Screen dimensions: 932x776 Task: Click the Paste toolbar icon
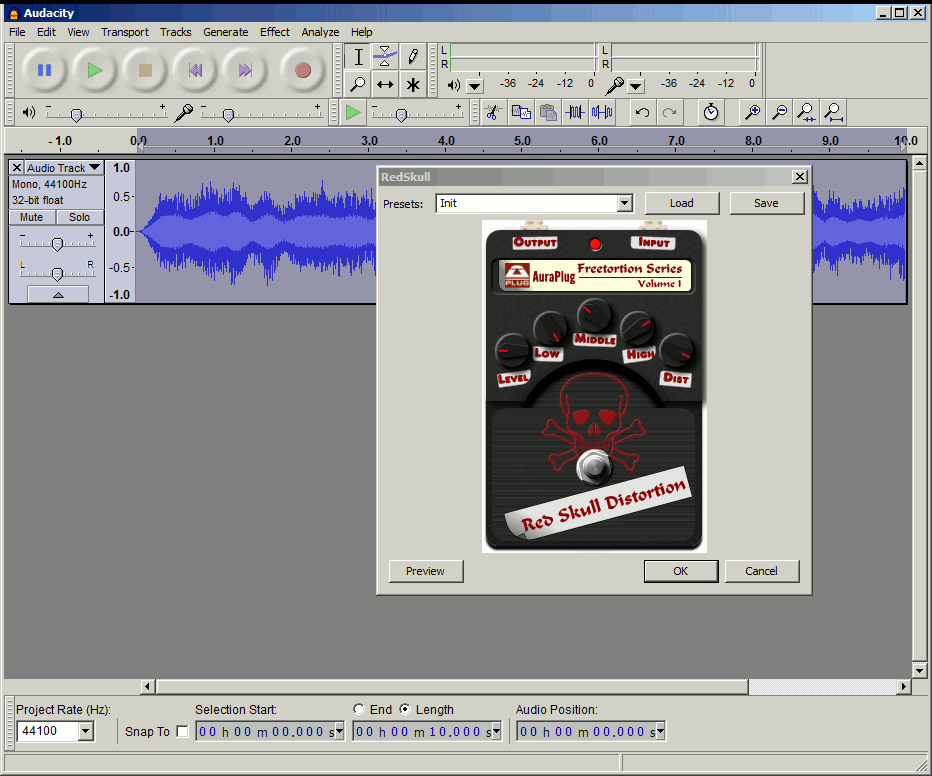(548, 112)
